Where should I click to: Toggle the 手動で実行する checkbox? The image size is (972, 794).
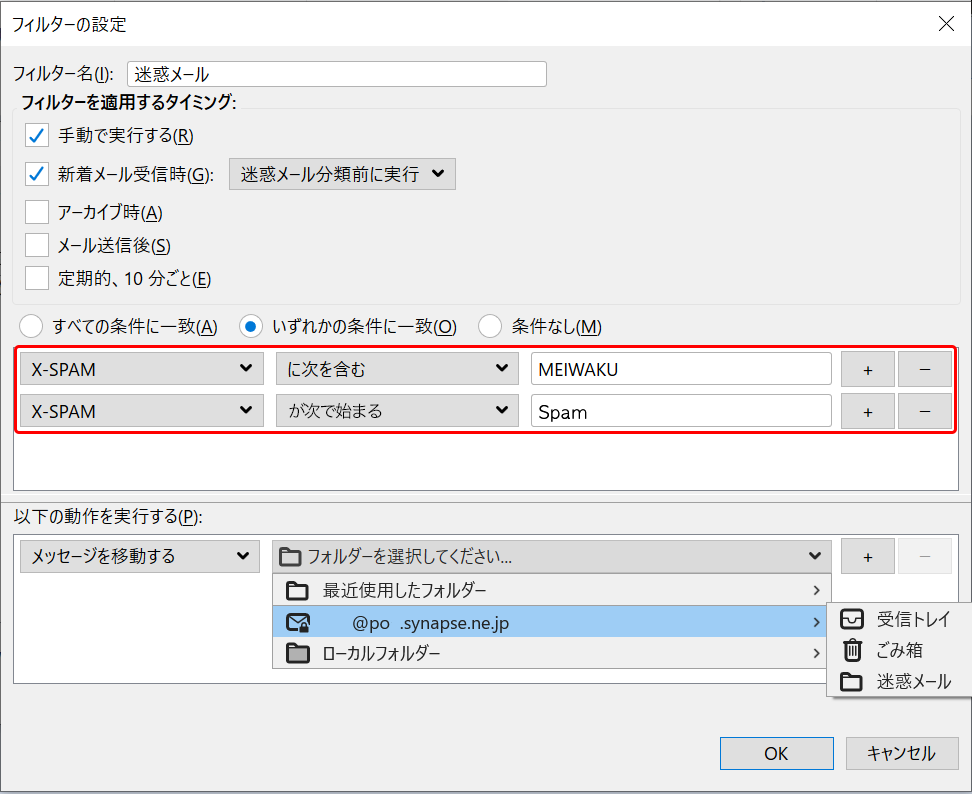pyautogui.click(x=37, y=135)
